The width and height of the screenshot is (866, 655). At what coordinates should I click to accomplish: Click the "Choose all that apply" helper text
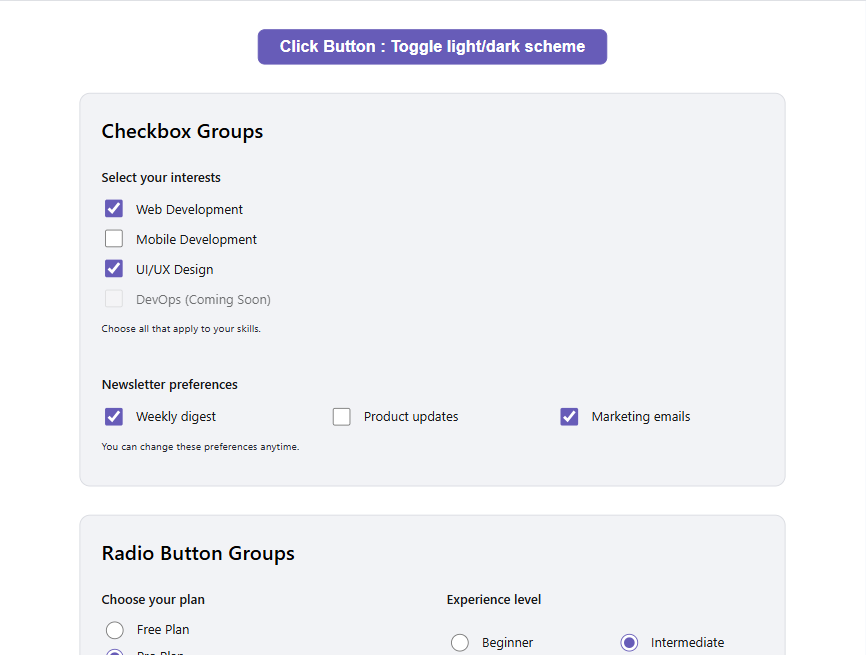tap(181, 329)
